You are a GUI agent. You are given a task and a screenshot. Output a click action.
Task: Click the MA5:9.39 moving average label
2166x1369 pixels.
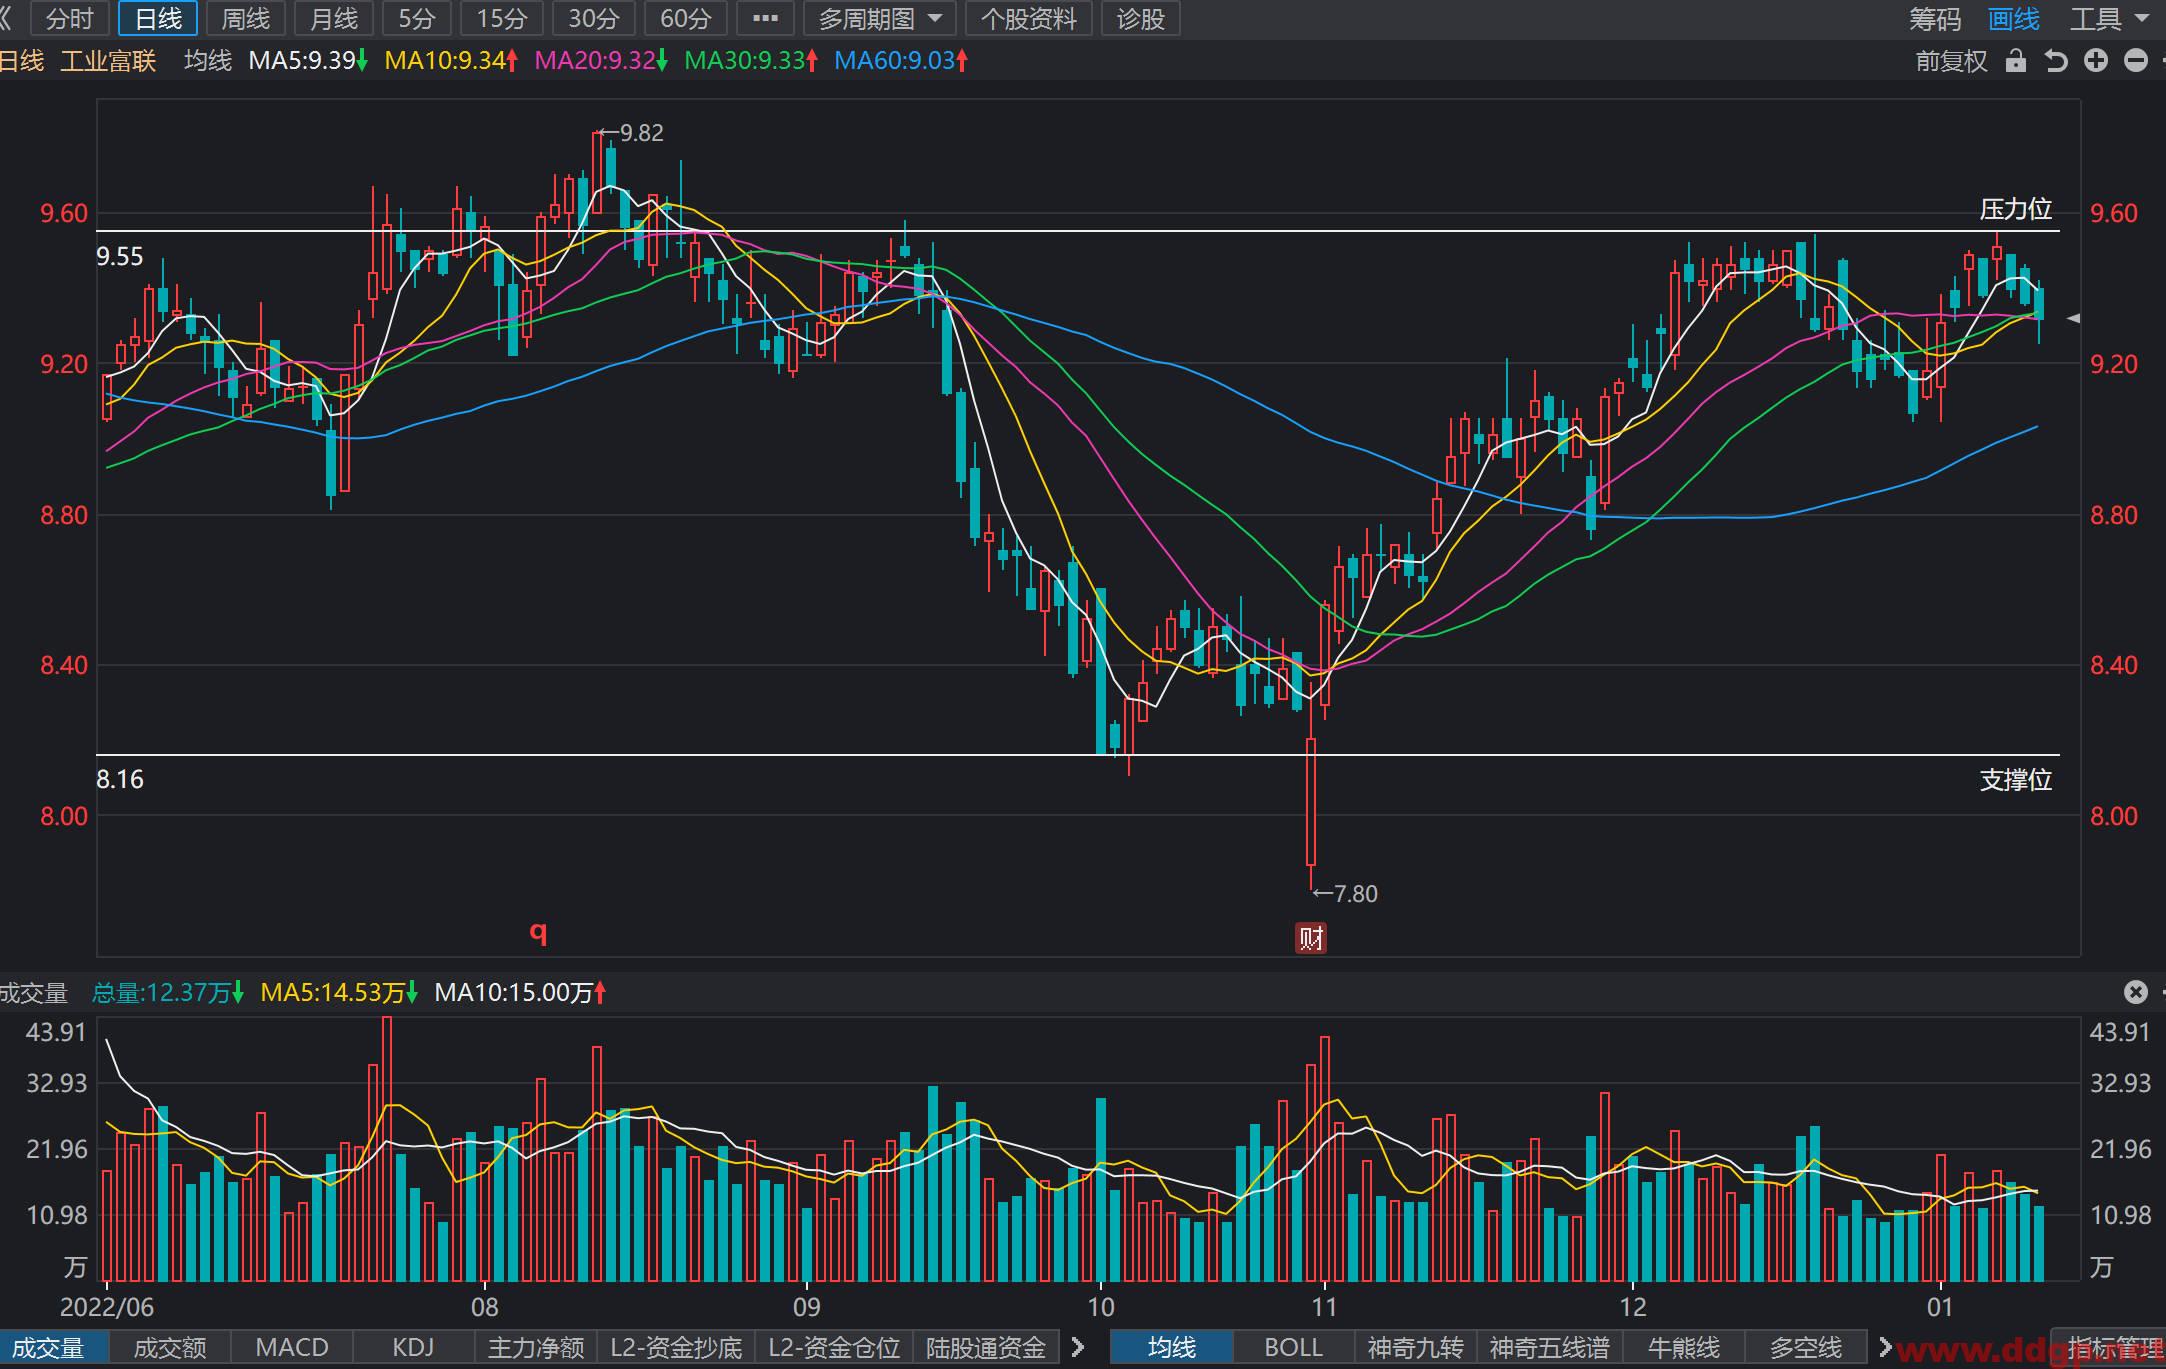coord(308,61)
